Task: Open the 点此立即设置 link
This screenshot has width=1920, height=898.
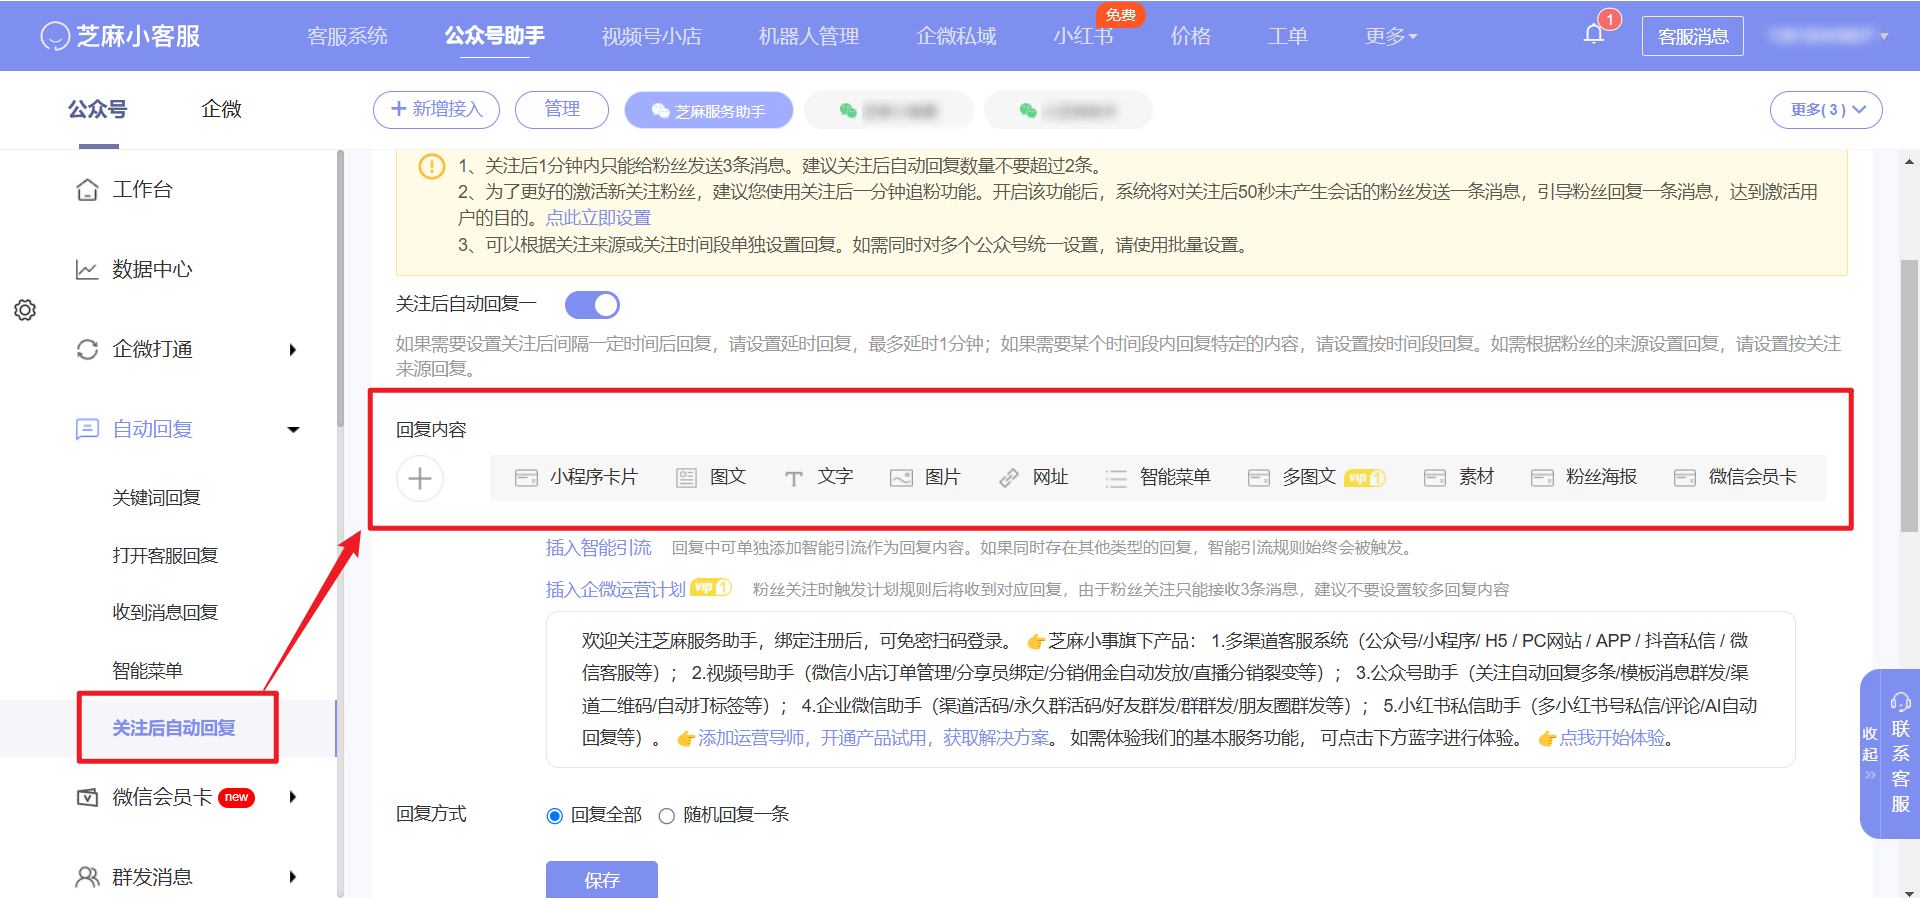Action: pos(598,218)
